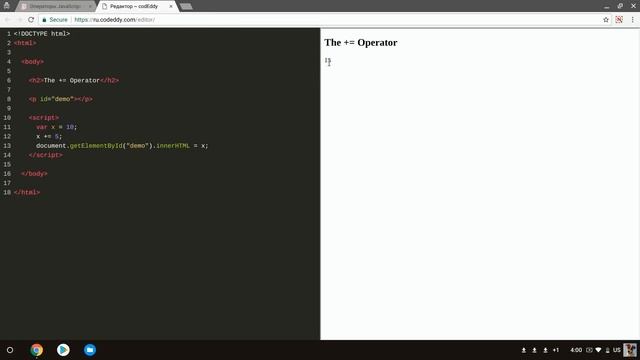Click the 4:00 clock in the tray
640x360 pixels.
576,350
